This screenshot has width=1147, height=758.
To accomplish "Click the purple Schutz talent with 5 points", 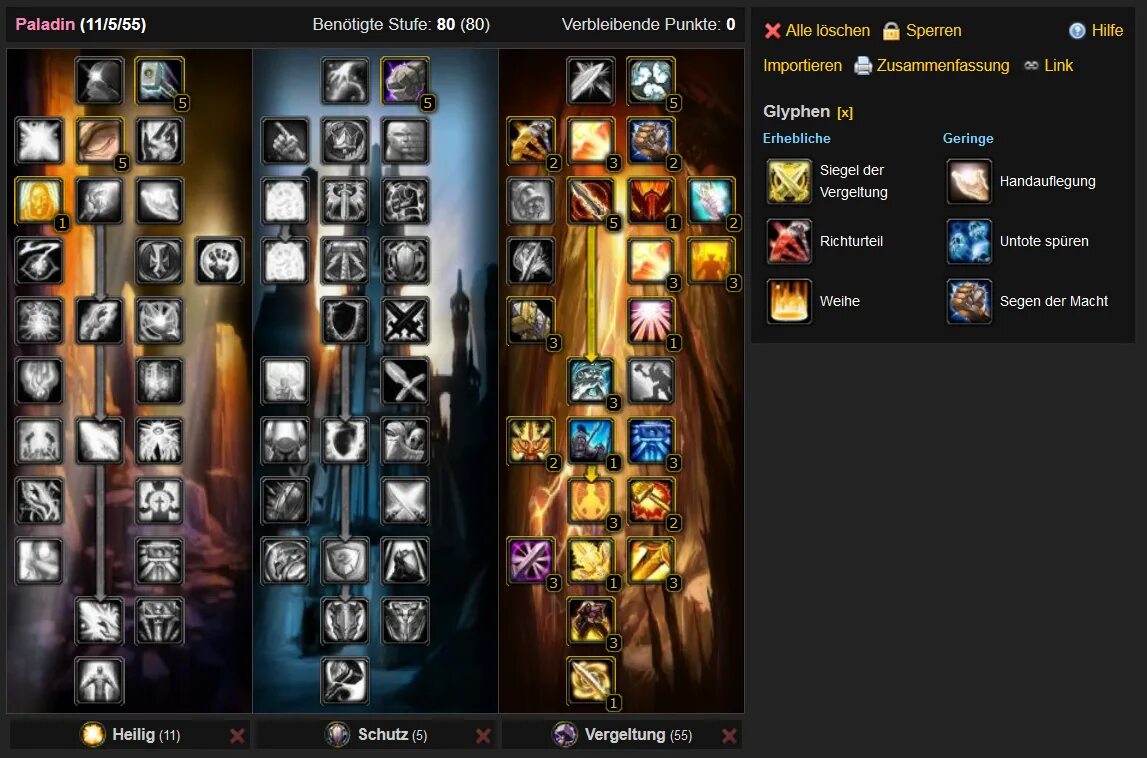I will point(405,80).
